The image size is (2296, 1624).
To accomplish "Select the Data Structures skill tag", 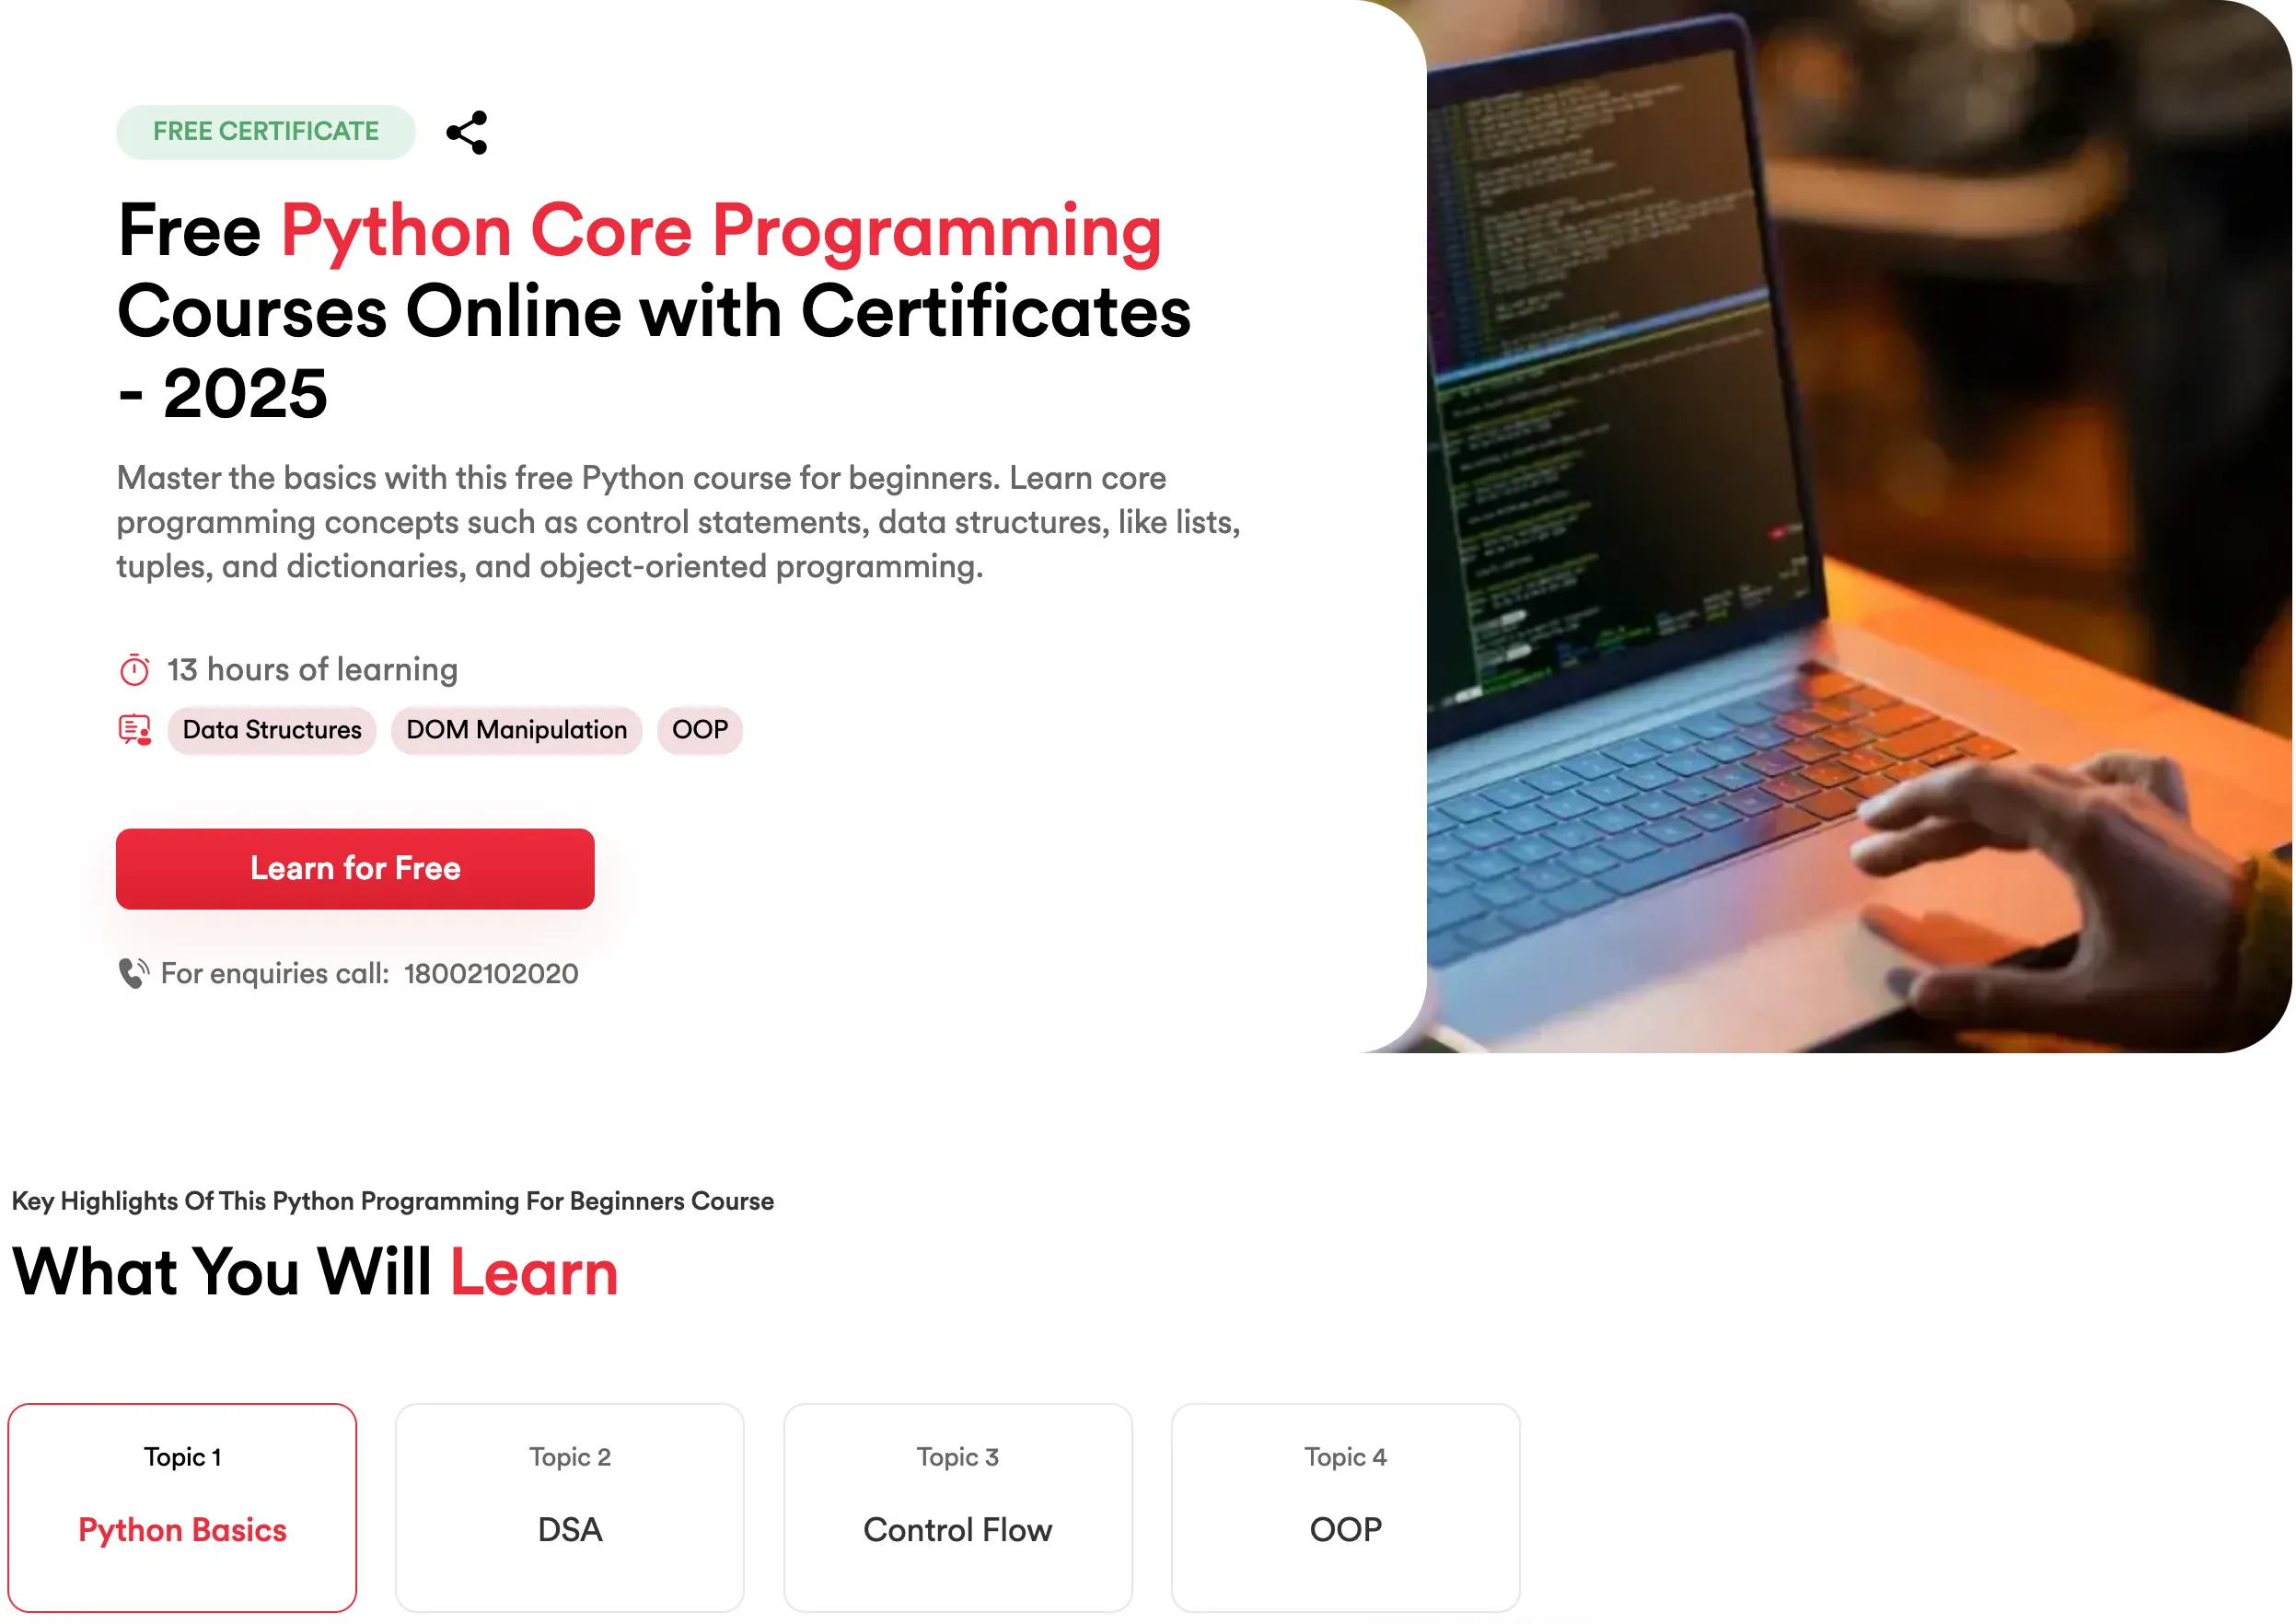I will coord(271,730).
